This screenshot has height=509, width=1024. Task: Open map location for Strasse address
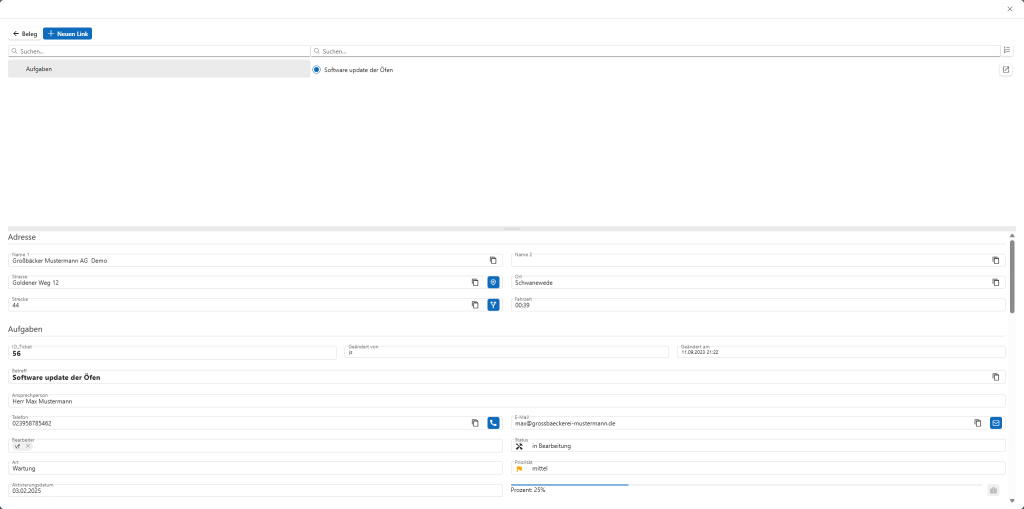coord(493,282)
